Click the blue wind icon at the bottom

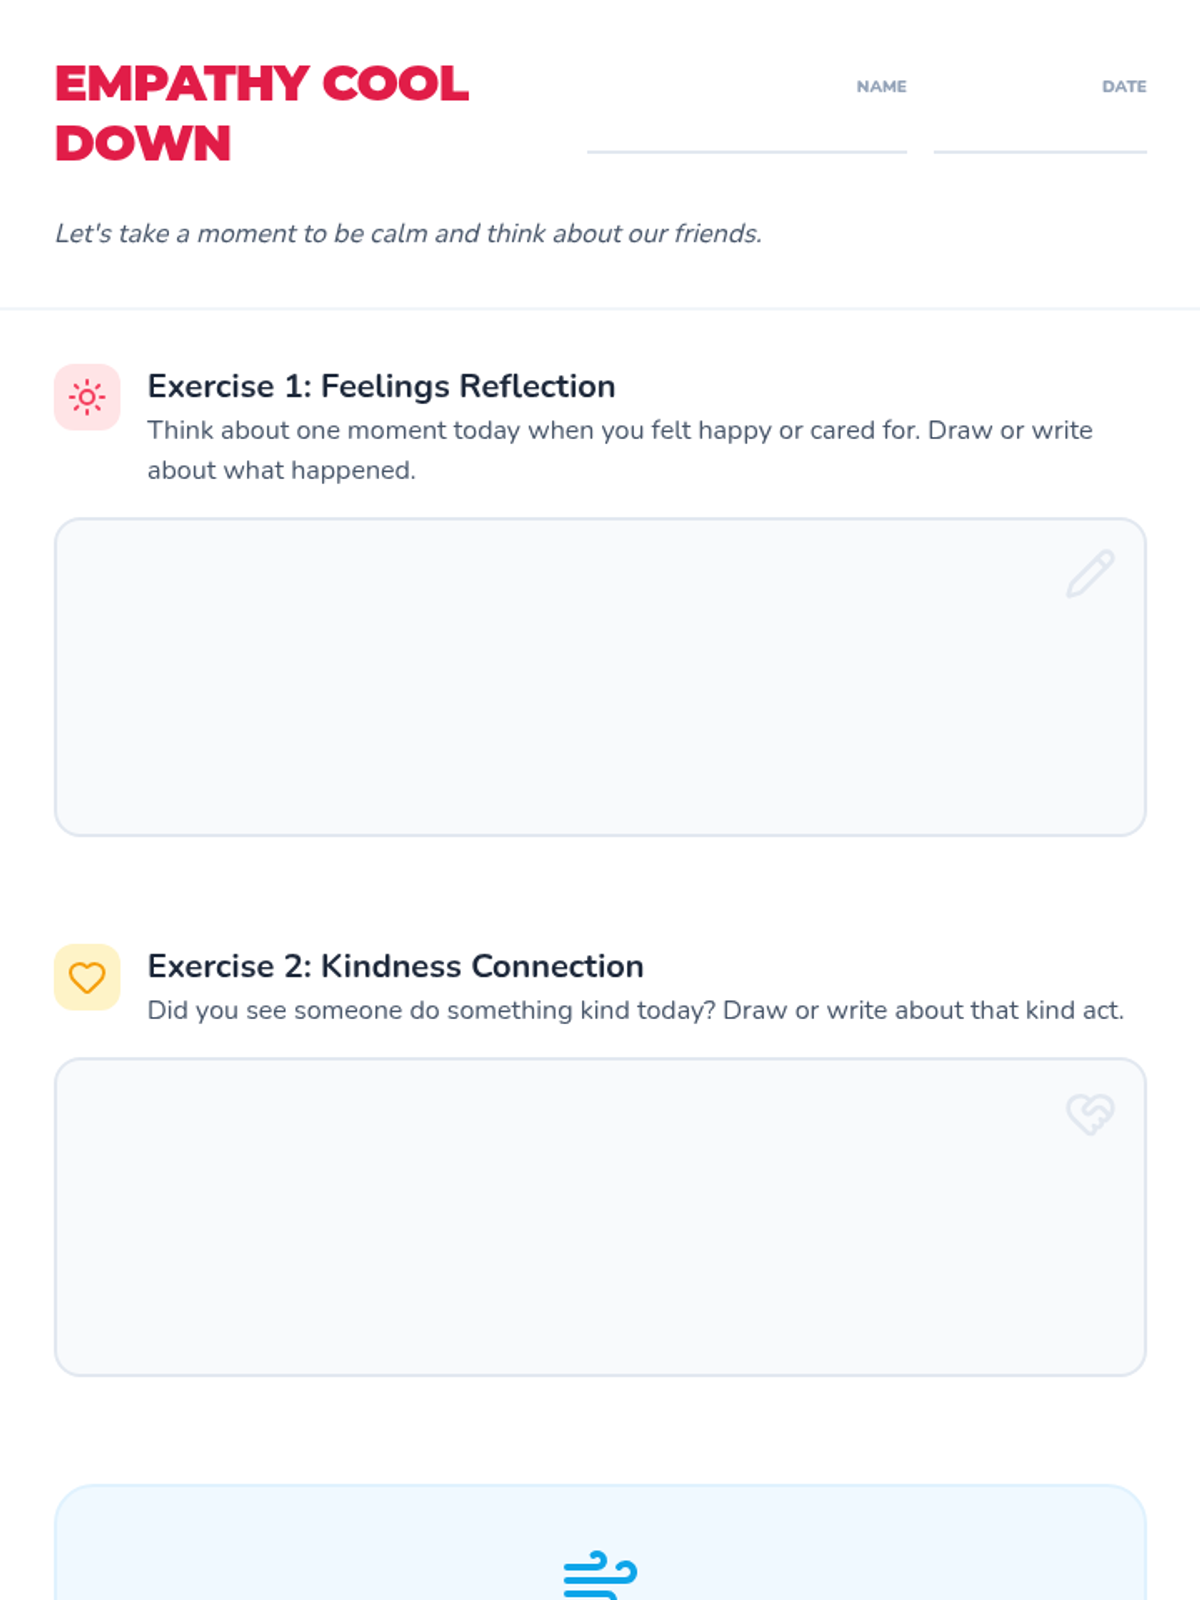[600, 1575]
